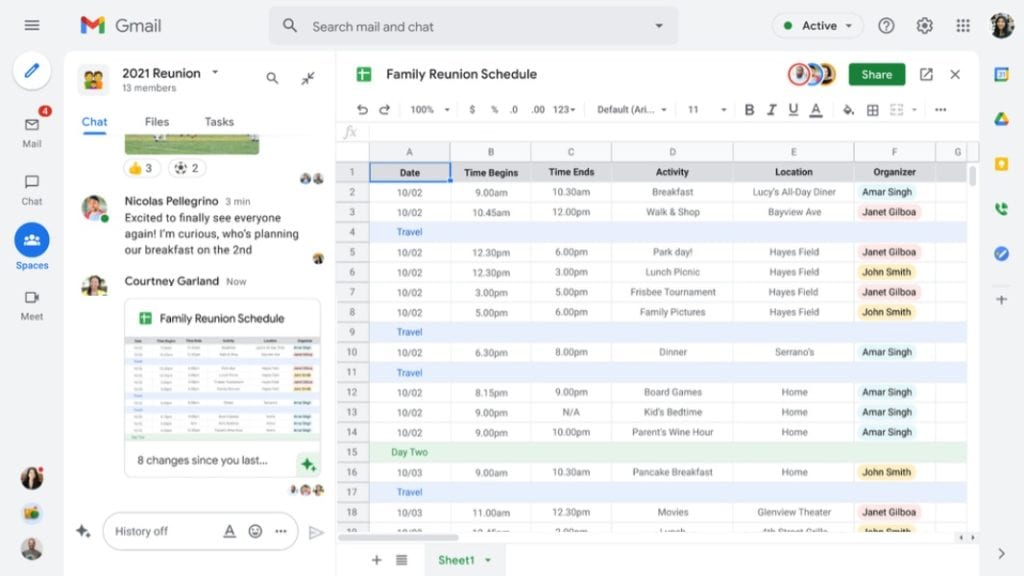
Task: Open Tasks side panel check icon
Action: click(x=1001, y=253)
